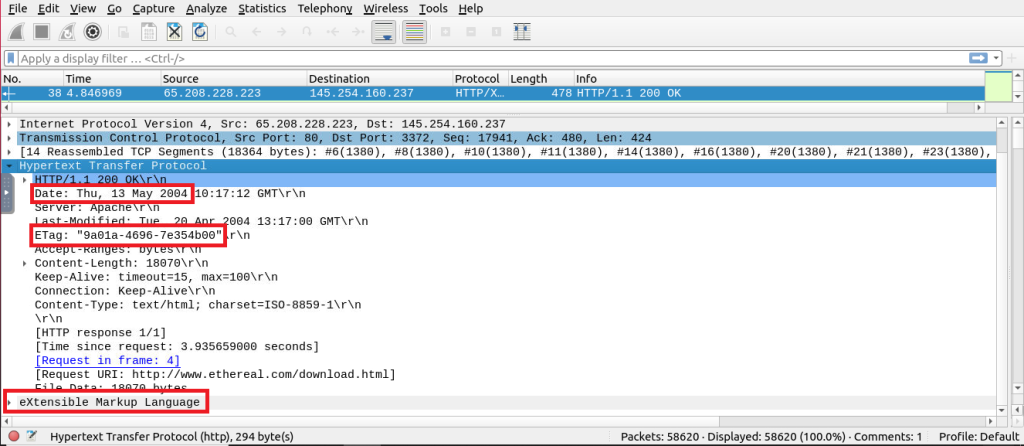This screenshot has height=446, width=1024.
Task: Click the start capture shark fin icon
Action: [x=16, y=31]
